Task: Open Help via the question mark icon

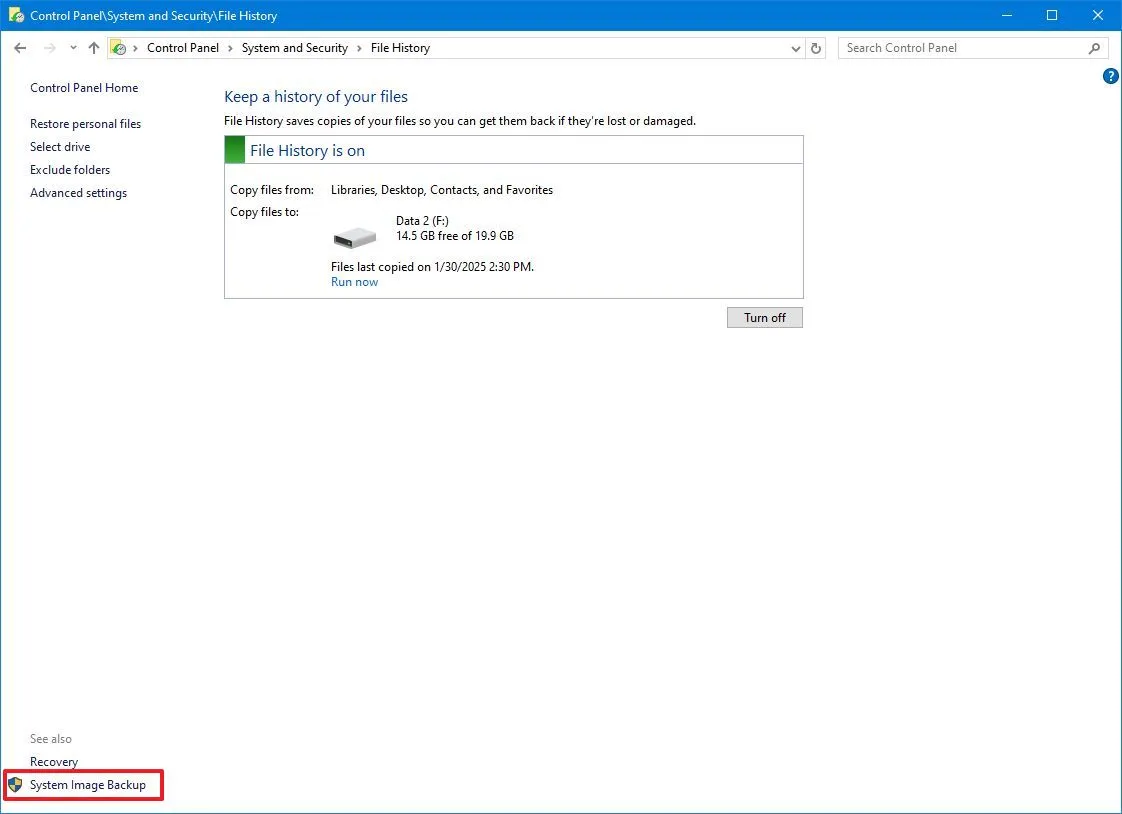Action: pyautogui.click(x=1110, y=76)
